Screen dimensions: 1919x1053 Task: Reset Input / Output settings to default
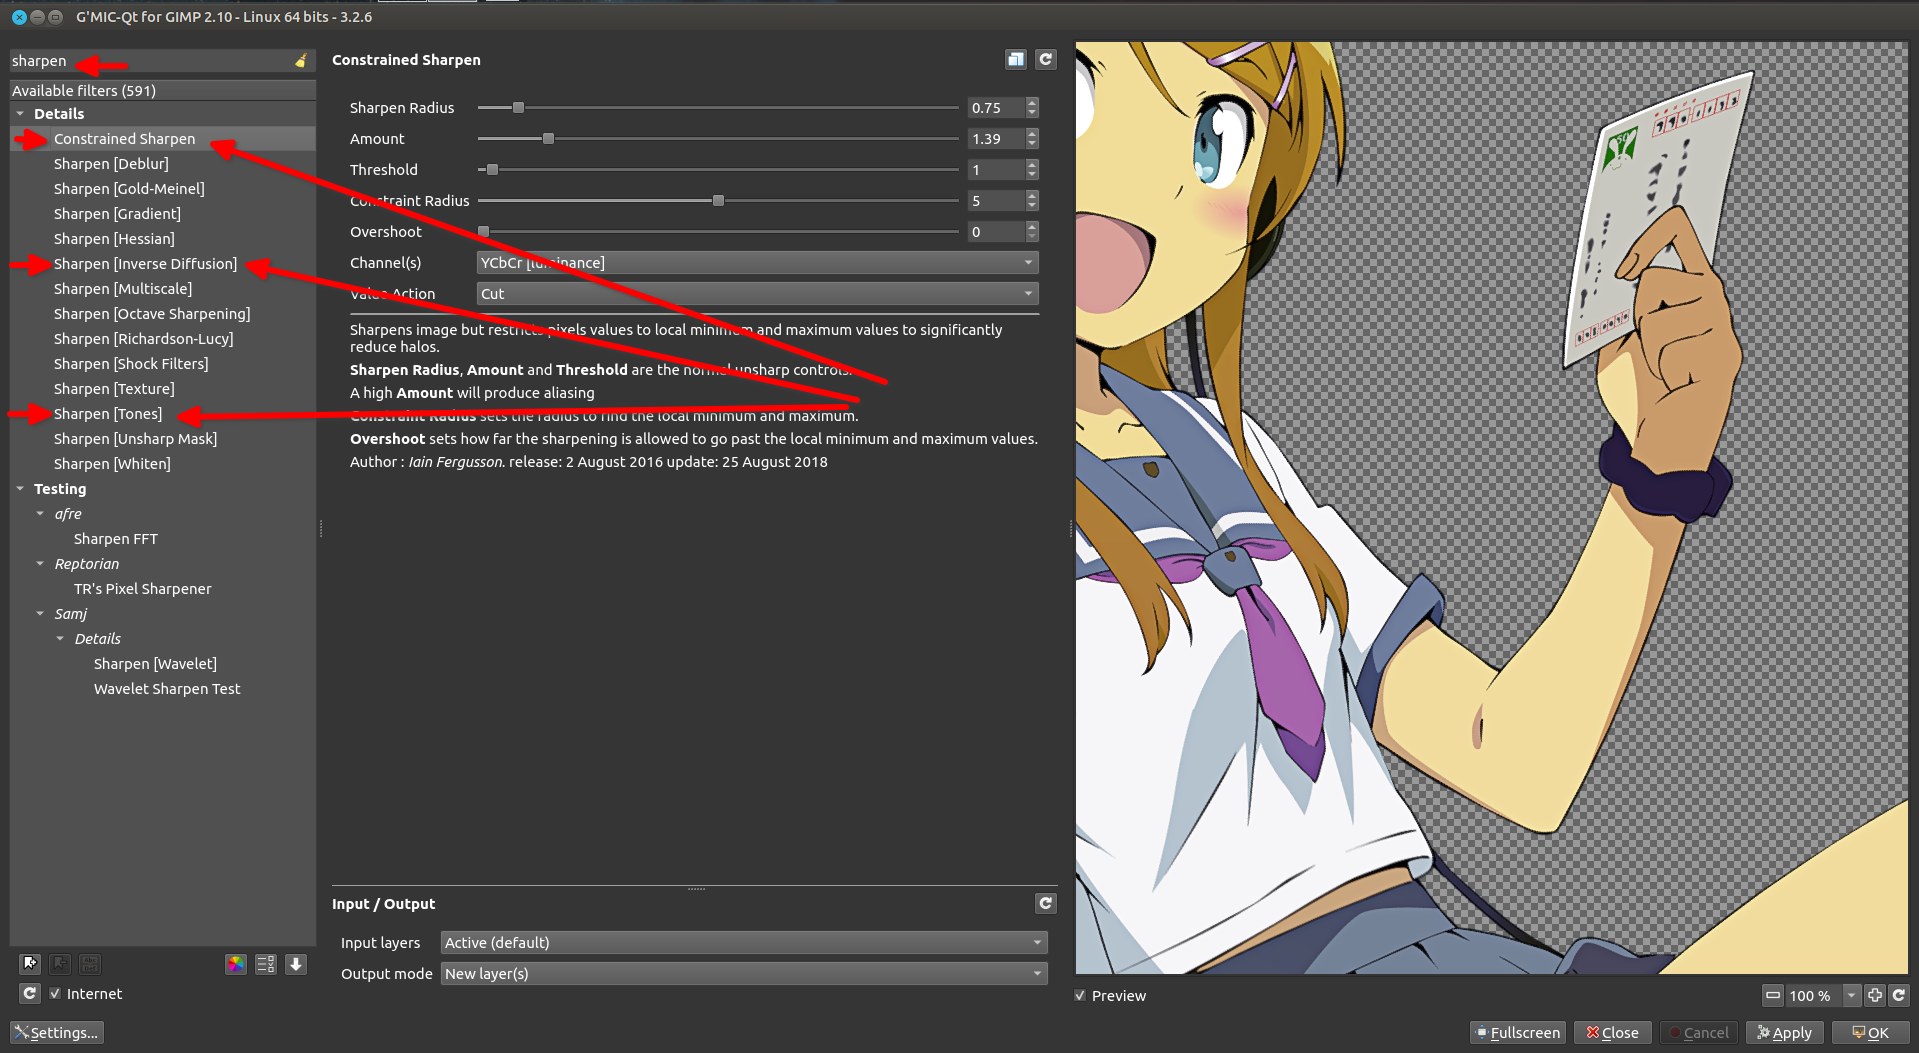tap(1046, 904)
